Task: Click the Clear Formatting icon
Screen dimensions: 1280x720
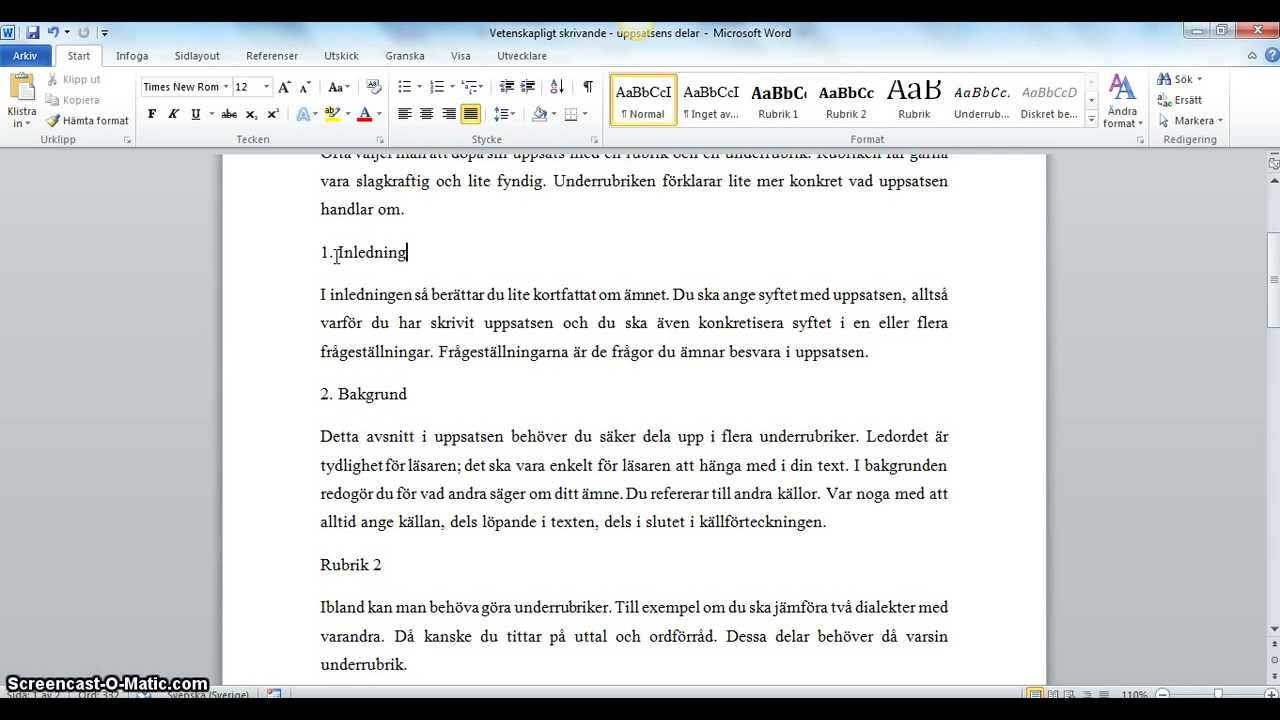Action: click(374, 87)
